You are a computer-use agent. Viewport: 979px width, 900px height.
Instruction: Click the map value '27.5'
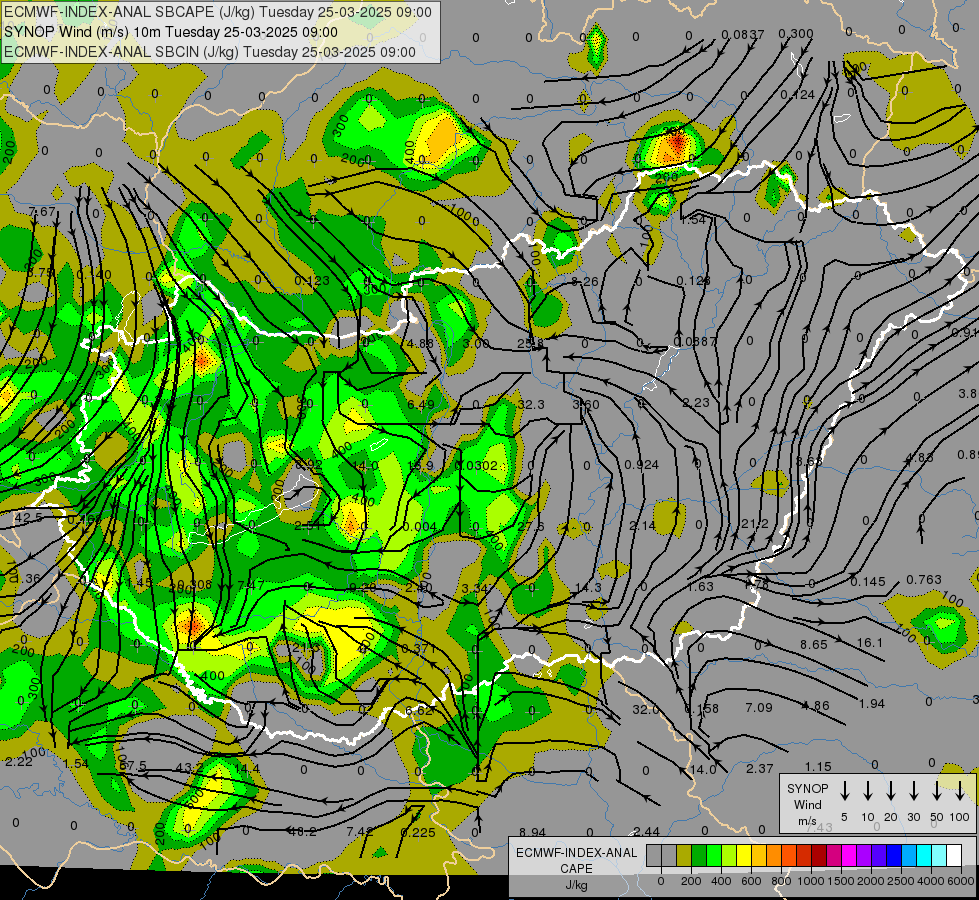[x=531, y=527]
